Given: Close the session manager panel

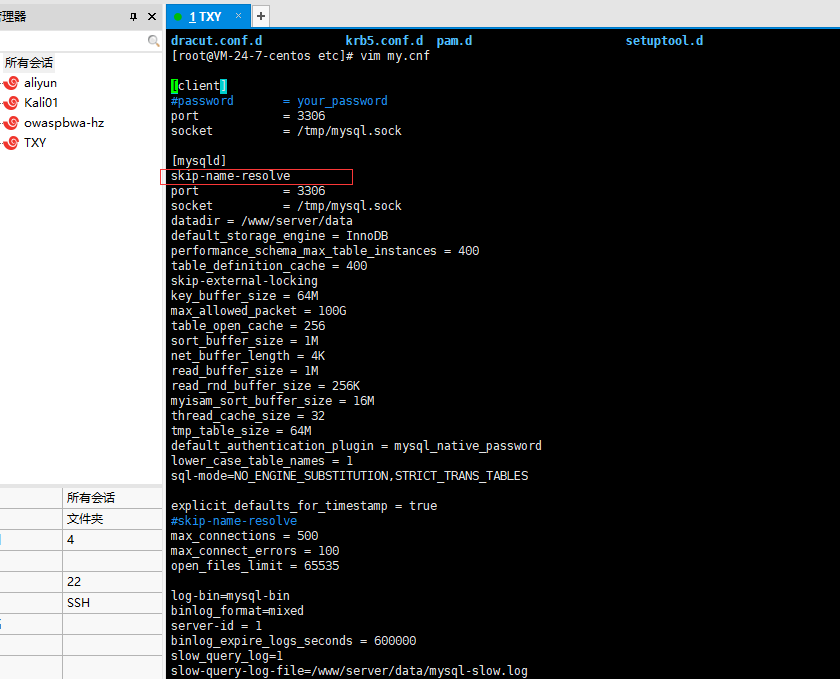Looking at the screenshot, I should (152, 17).
